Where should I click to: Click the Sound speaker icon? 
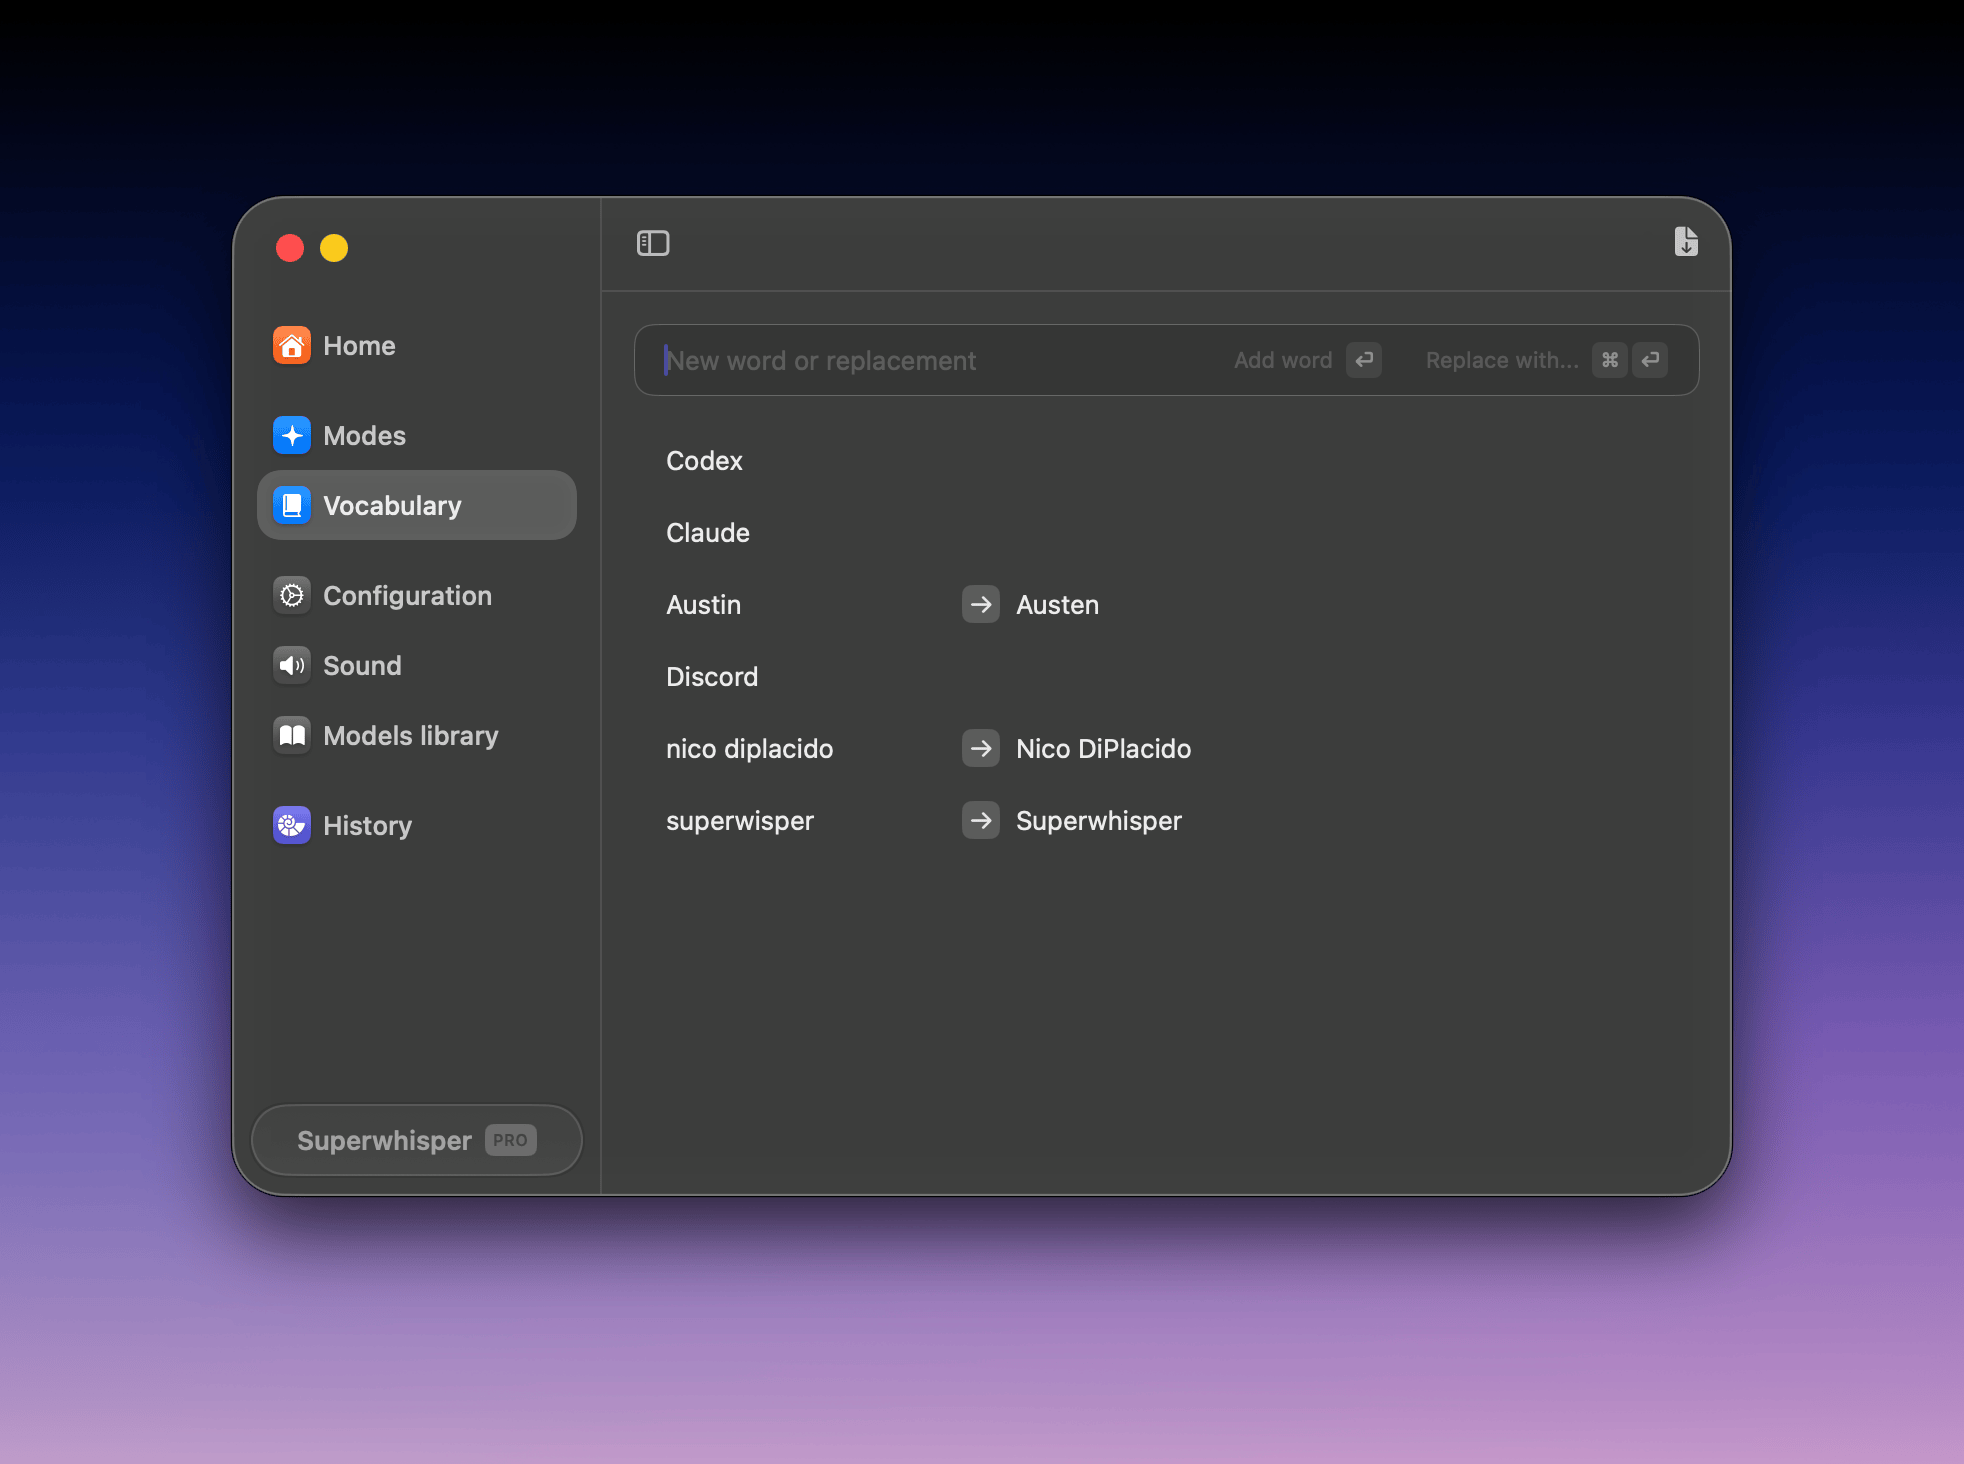292,666
